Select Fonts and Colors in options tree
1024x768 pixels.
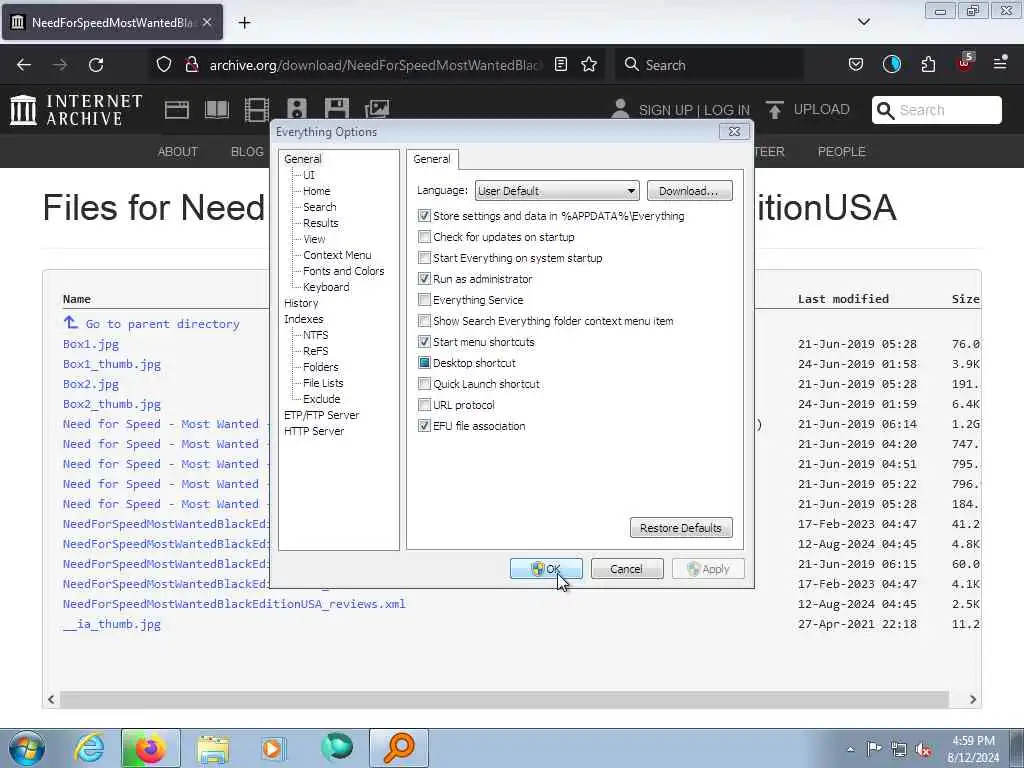344,271
